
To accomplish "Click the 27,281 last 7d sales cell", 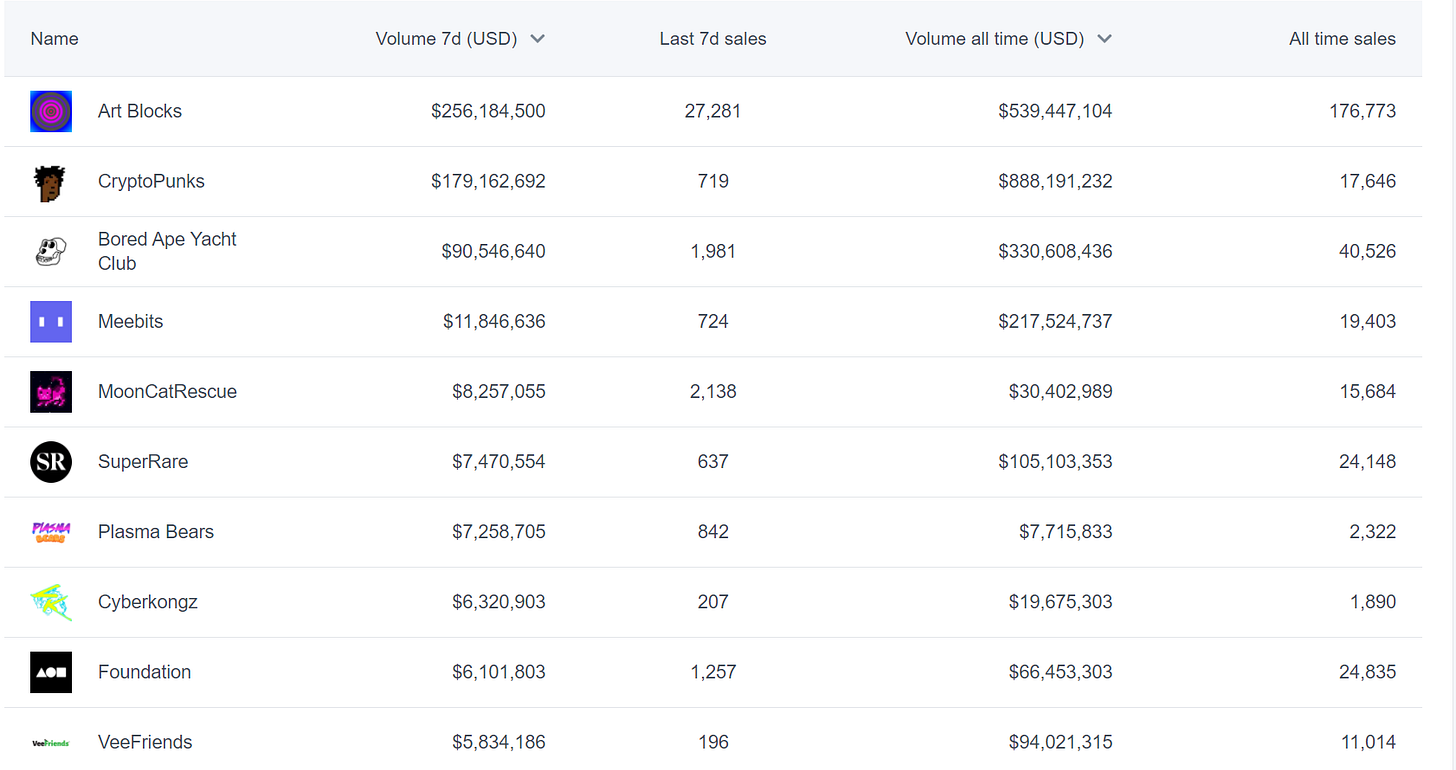I will (713, 111).
